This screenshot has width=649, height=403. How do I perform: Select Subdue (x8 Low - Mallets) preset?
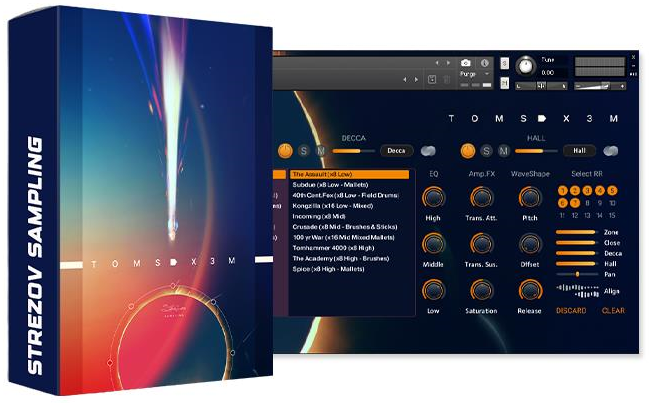pyautogui.click(x=350, y=185)
